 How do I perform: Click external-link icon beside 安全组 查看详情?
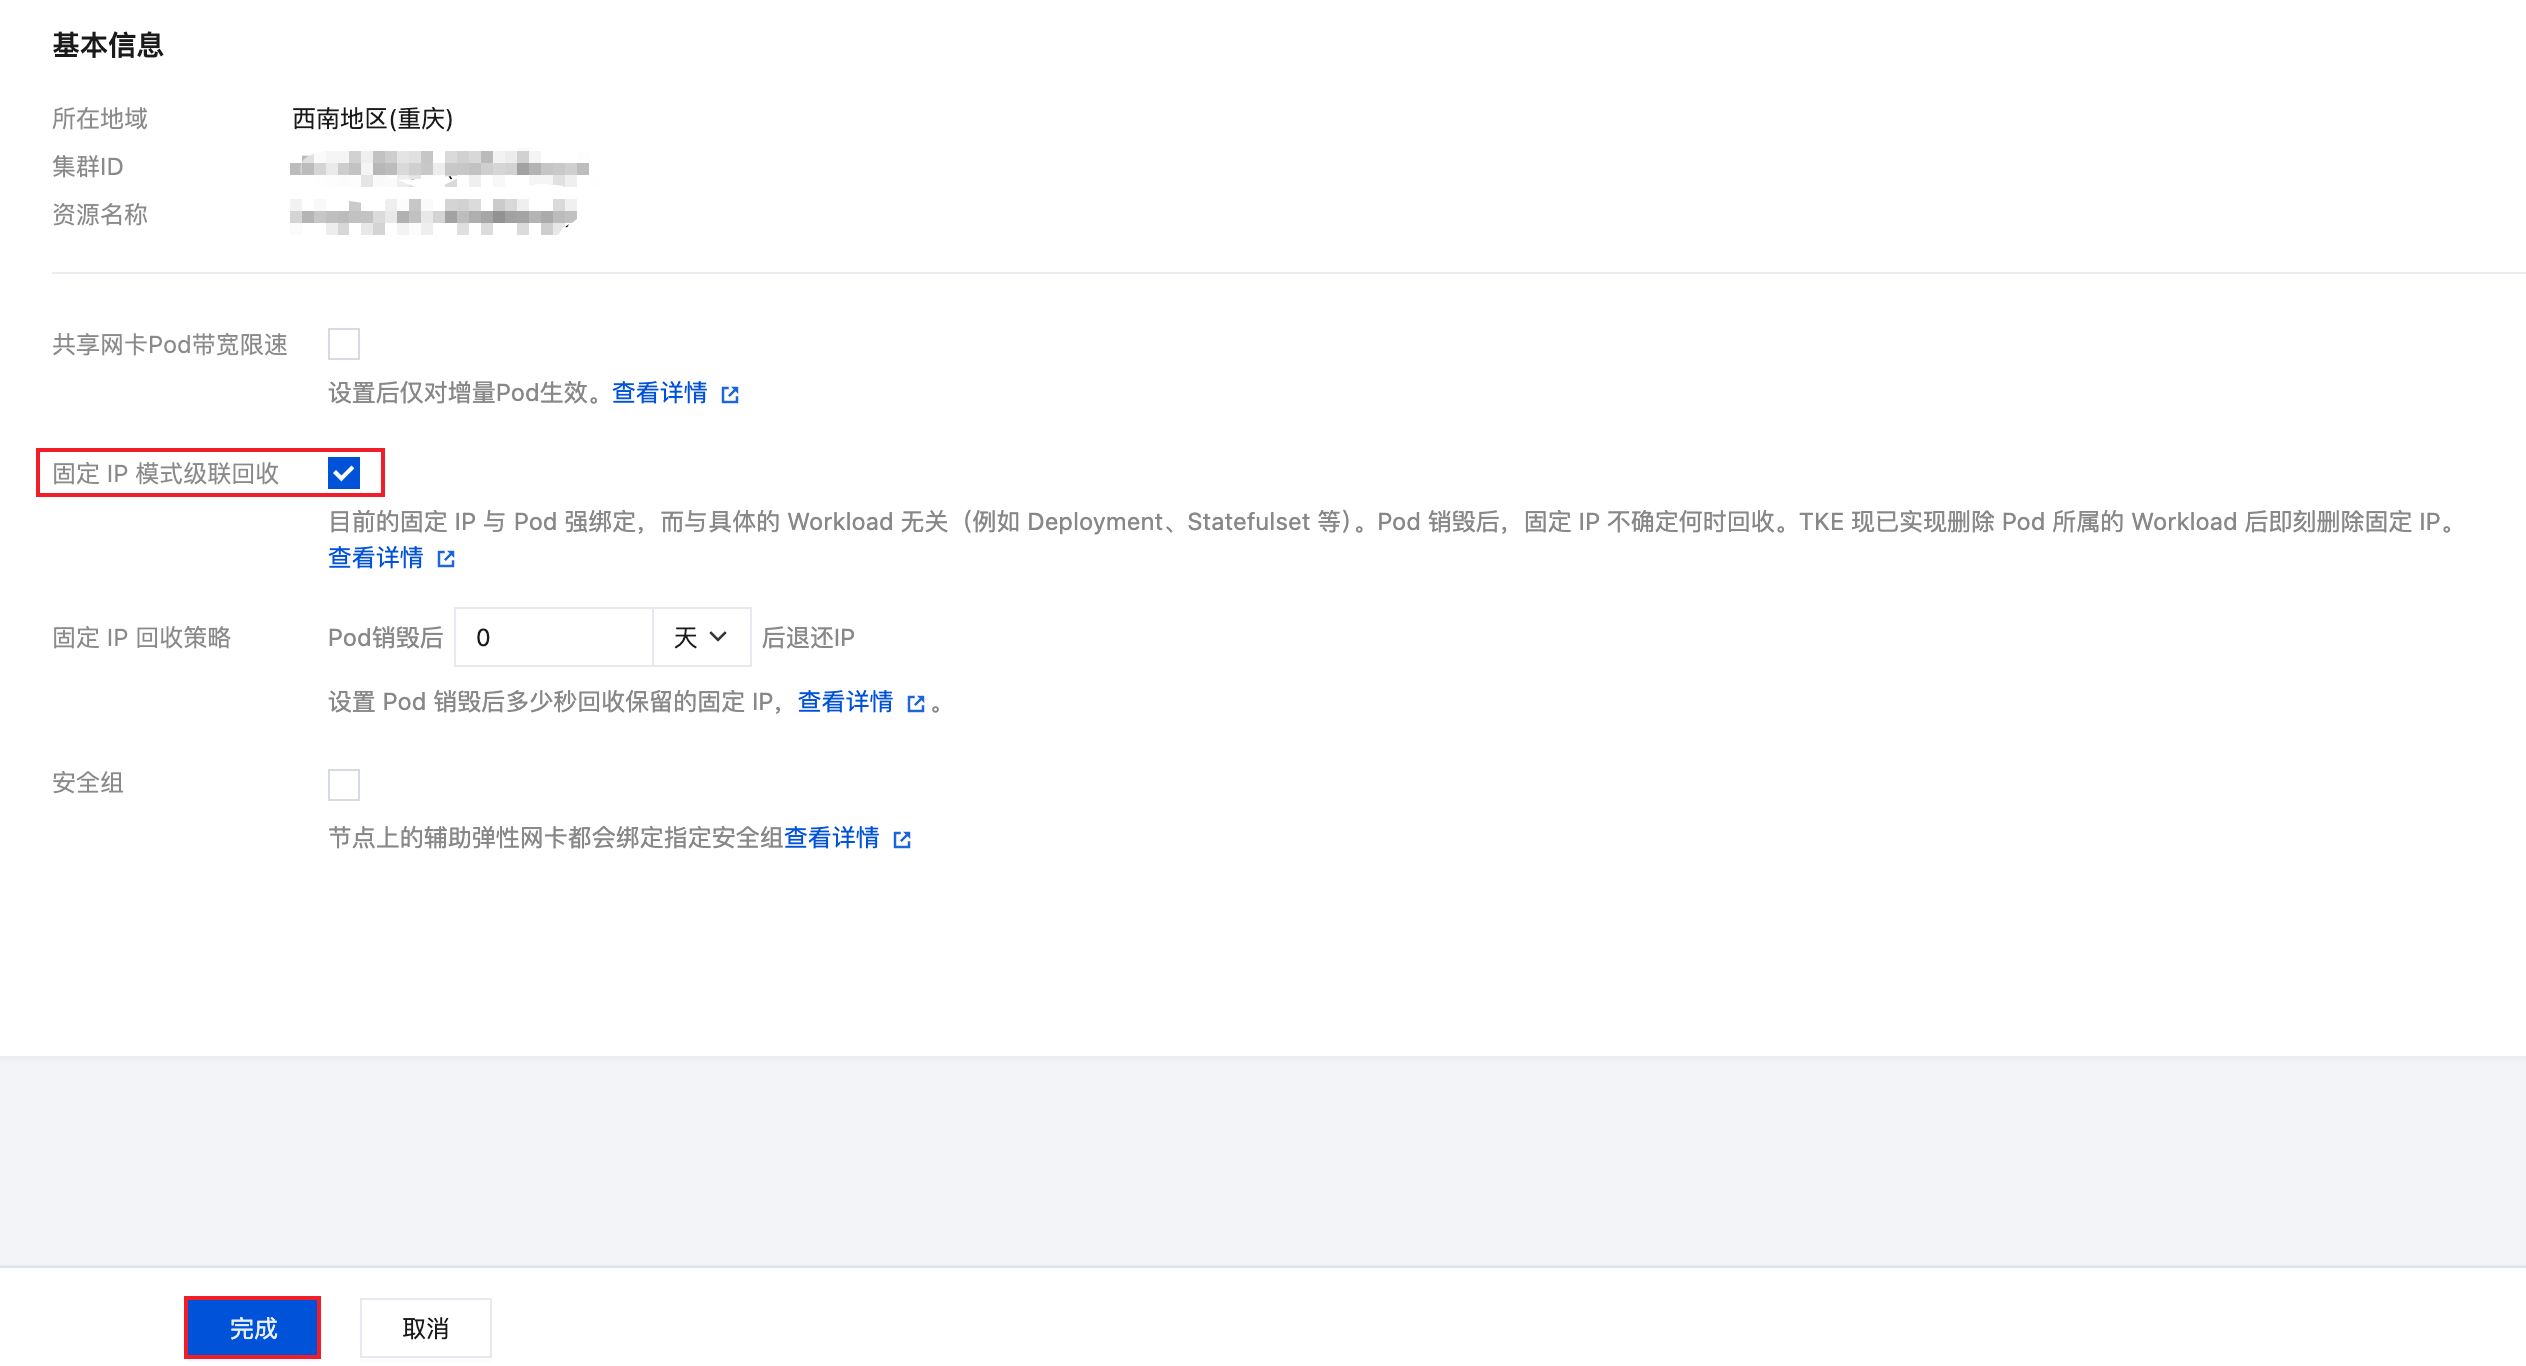click(x=902, y=840)
